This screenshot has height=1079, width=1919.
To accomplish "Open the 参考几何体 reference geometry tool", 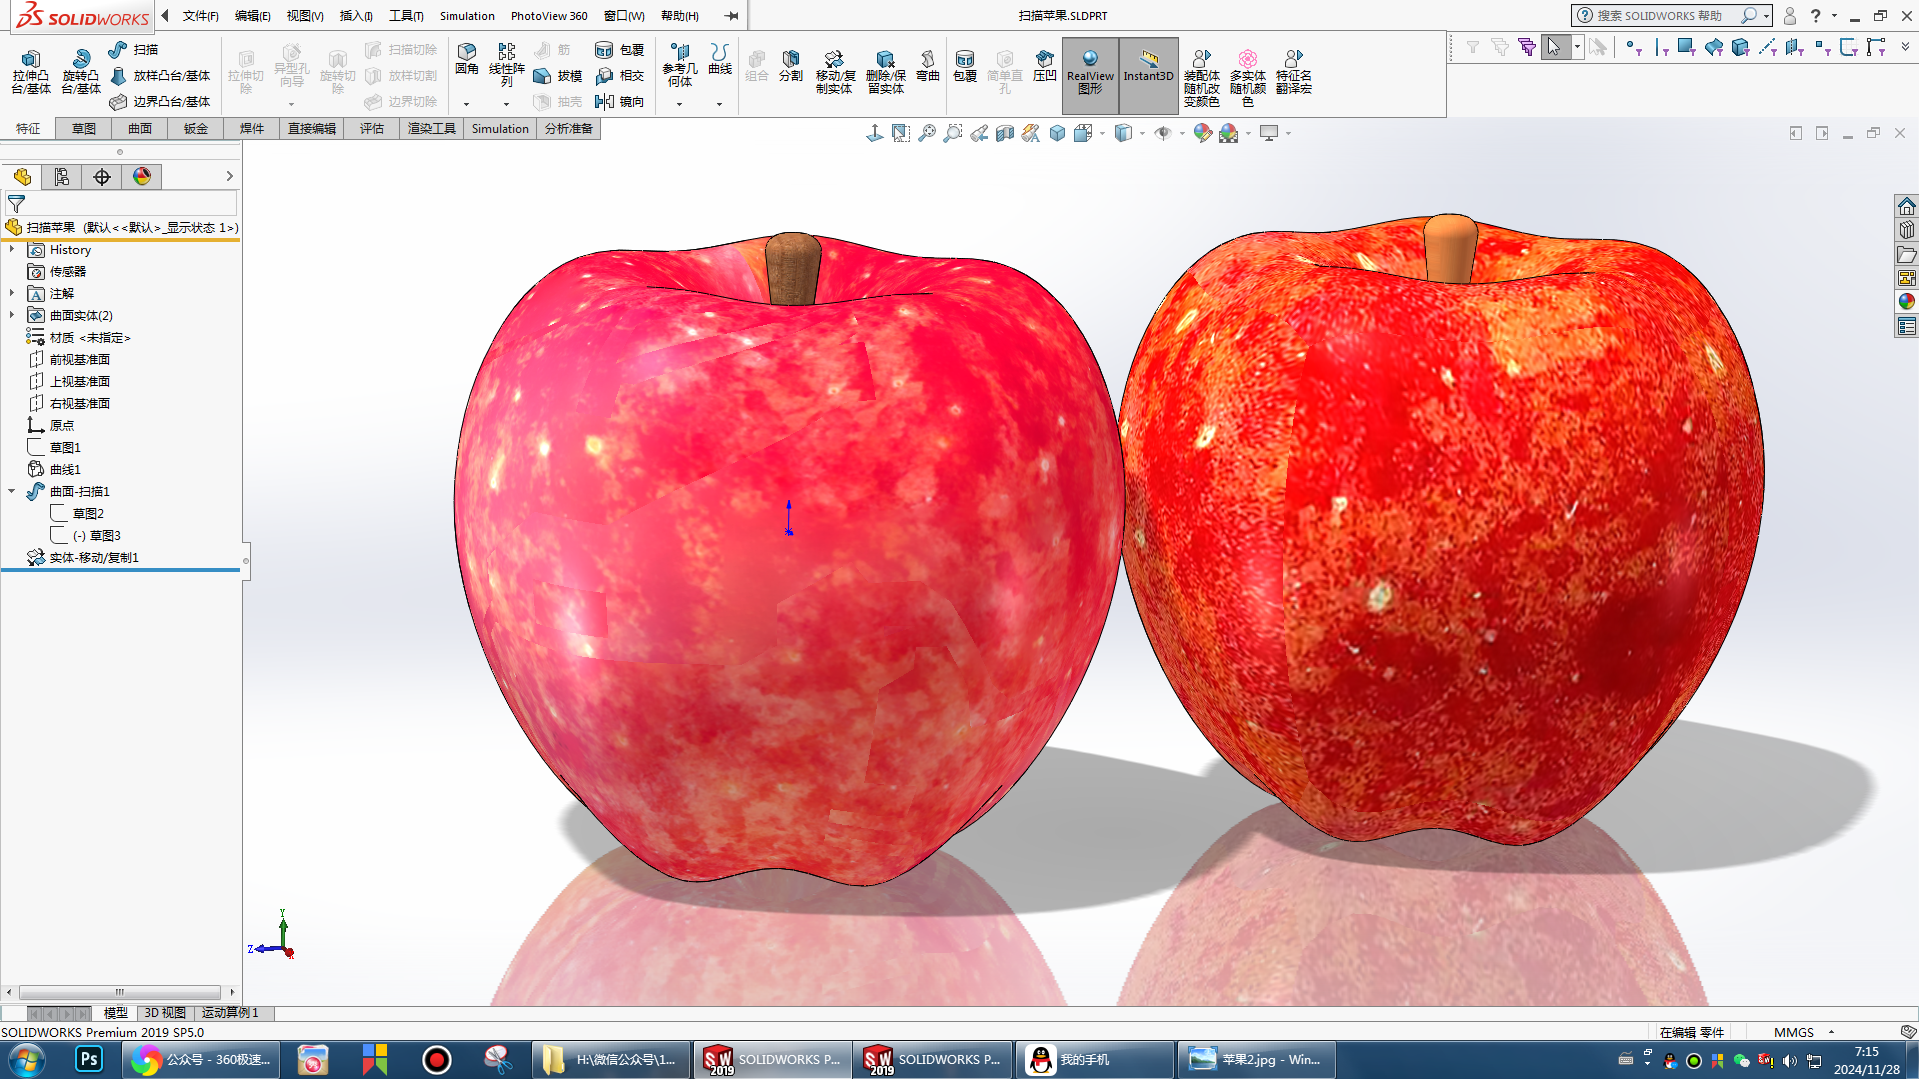I will click(x=680, y=65).
